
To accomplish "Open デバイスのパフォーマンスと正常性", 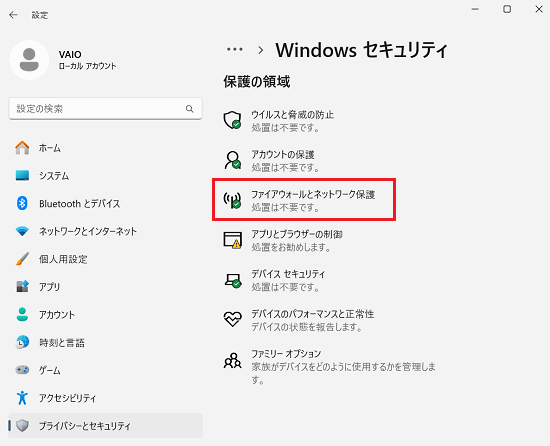I will [313, 314].
